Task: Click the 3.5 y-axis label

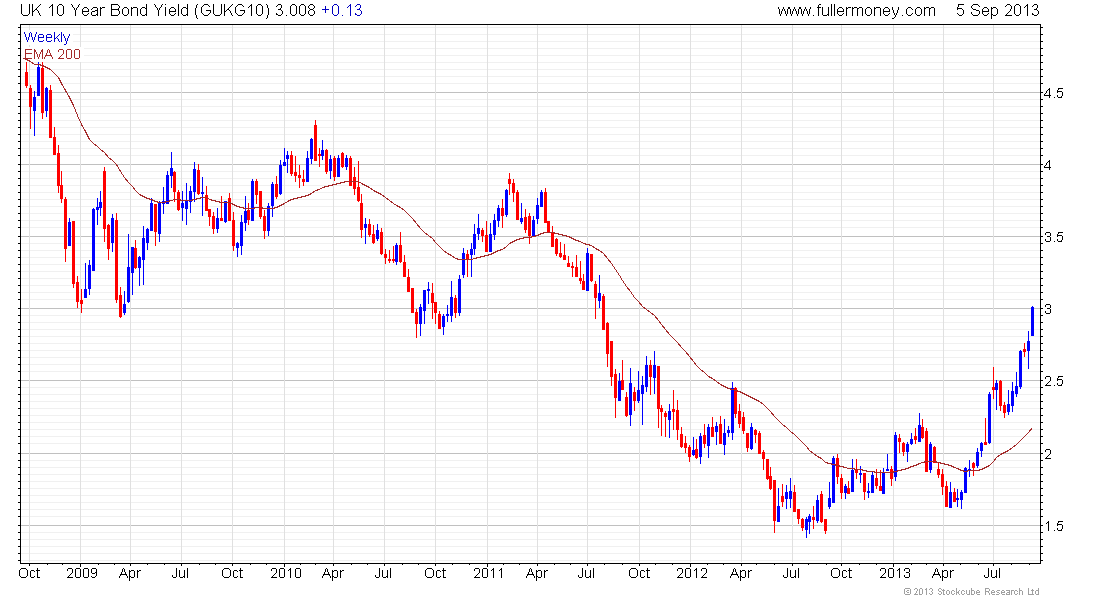Action: pos(1053,237)
